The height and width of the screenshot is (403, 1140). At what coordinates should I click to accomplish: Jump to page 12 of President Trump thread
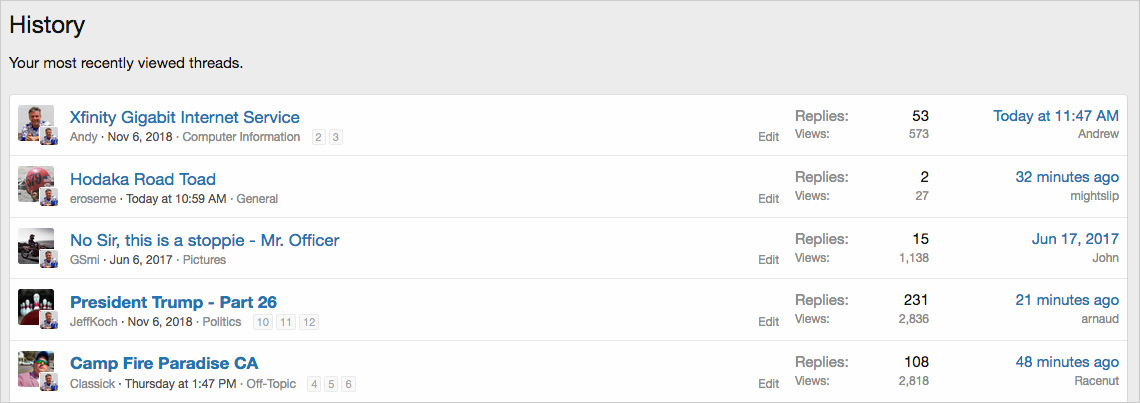[309, 322]
